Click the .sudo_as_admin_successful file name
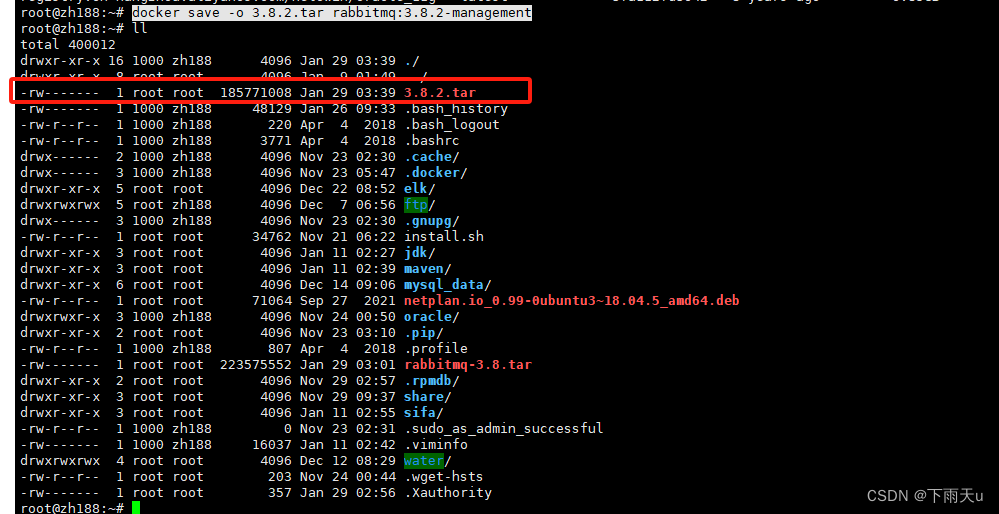 pos(503,429)
